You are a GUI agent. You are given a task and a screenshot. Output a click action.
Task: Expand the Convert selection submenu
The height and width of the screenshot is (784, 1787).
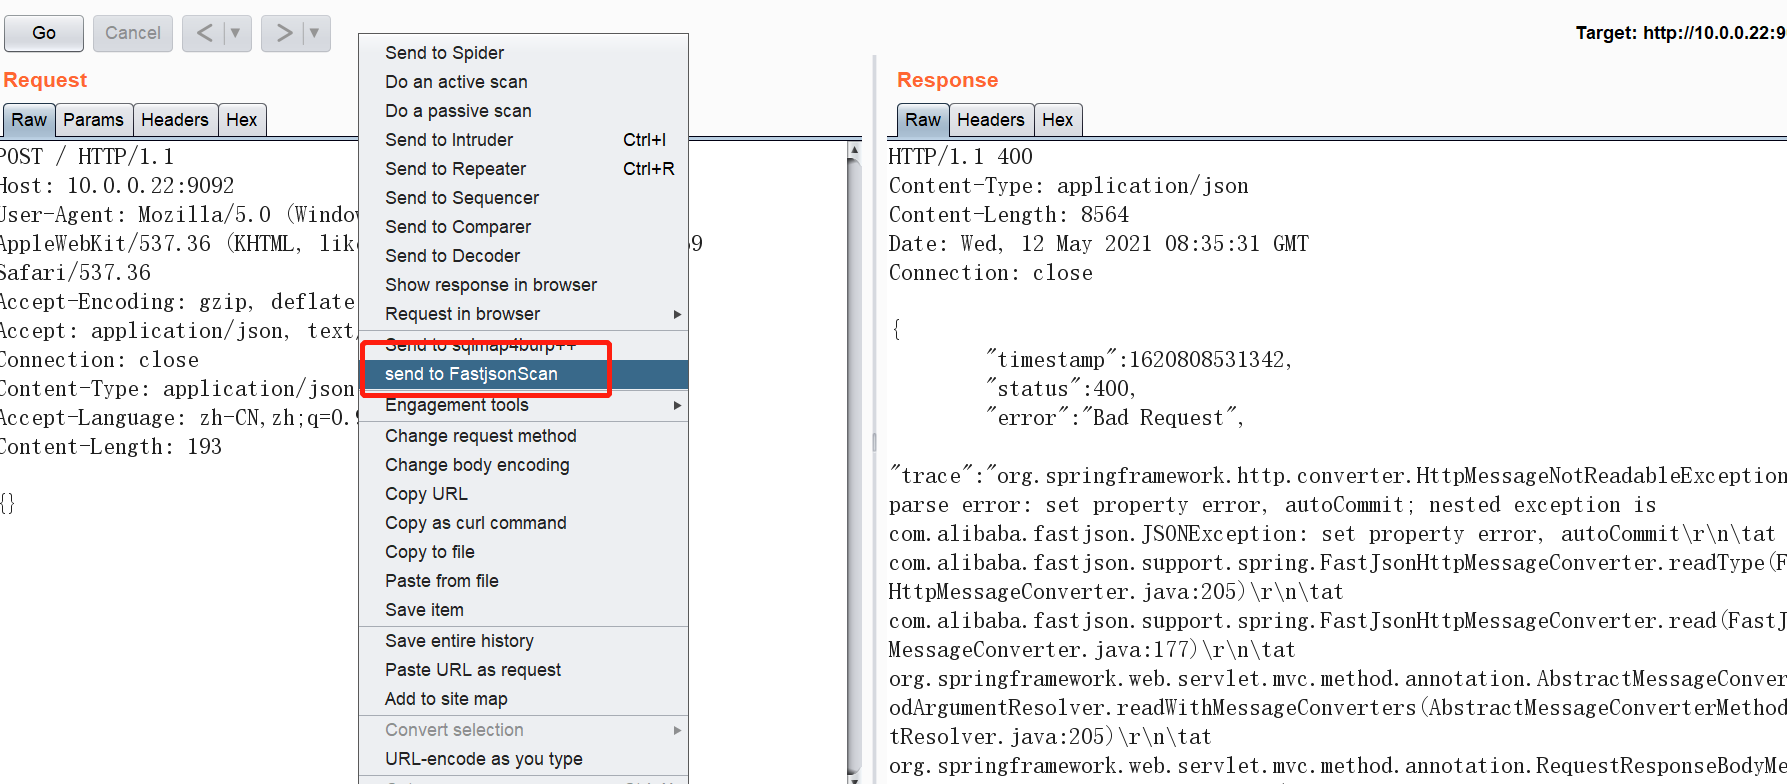tap(523, 730)
